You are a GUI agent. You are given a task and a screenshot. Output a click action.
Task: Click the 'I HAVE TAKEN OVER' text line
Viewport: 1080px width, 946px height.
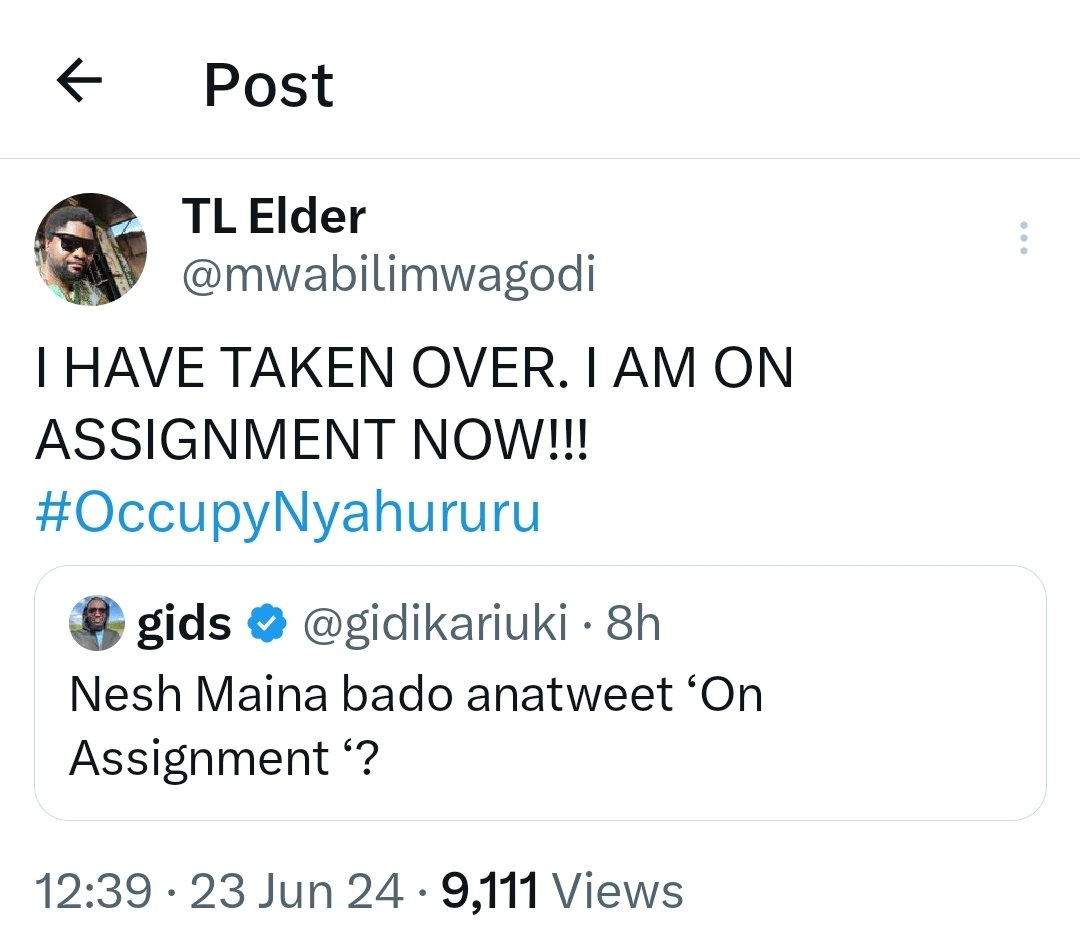tap(414, 370)
